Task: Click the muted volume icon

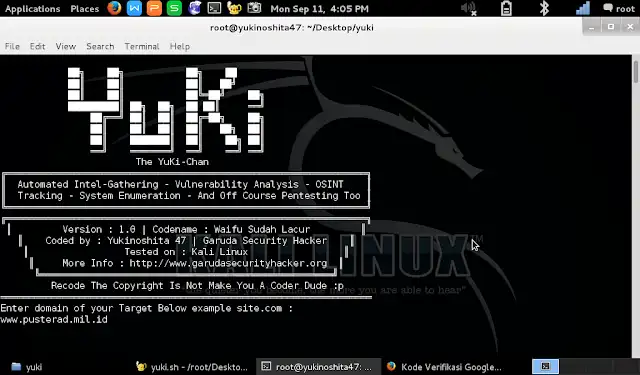Action: [x=469, y=9]
